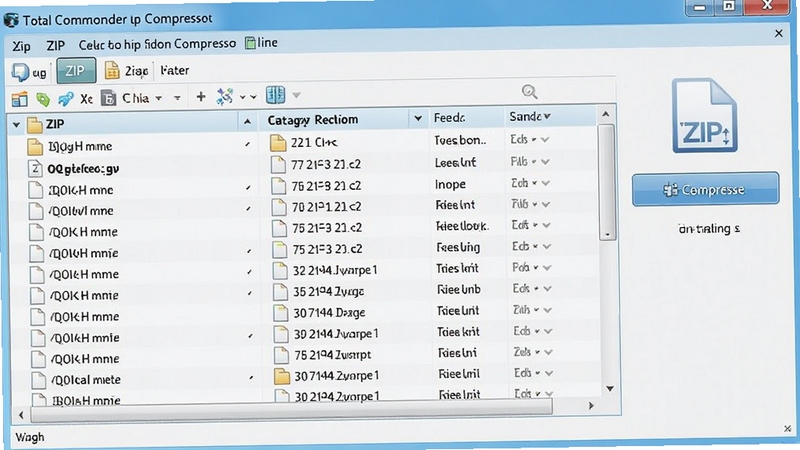Image resolution: width=800 pixels, height=450 pixels.
Task: Click the Chia archive icon
Action: [108, 97]
